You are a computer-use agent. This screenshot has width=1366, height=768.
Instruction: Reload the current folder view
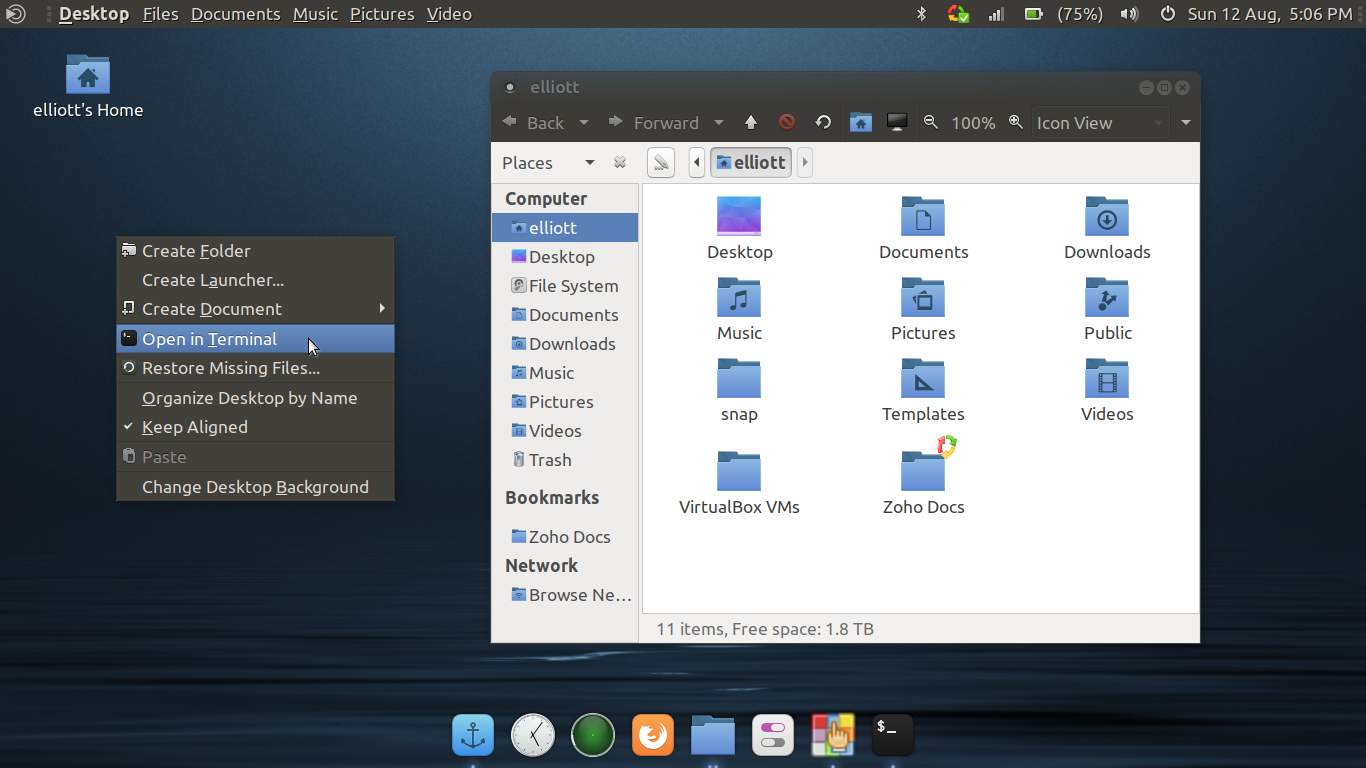(x=823, y=123)
